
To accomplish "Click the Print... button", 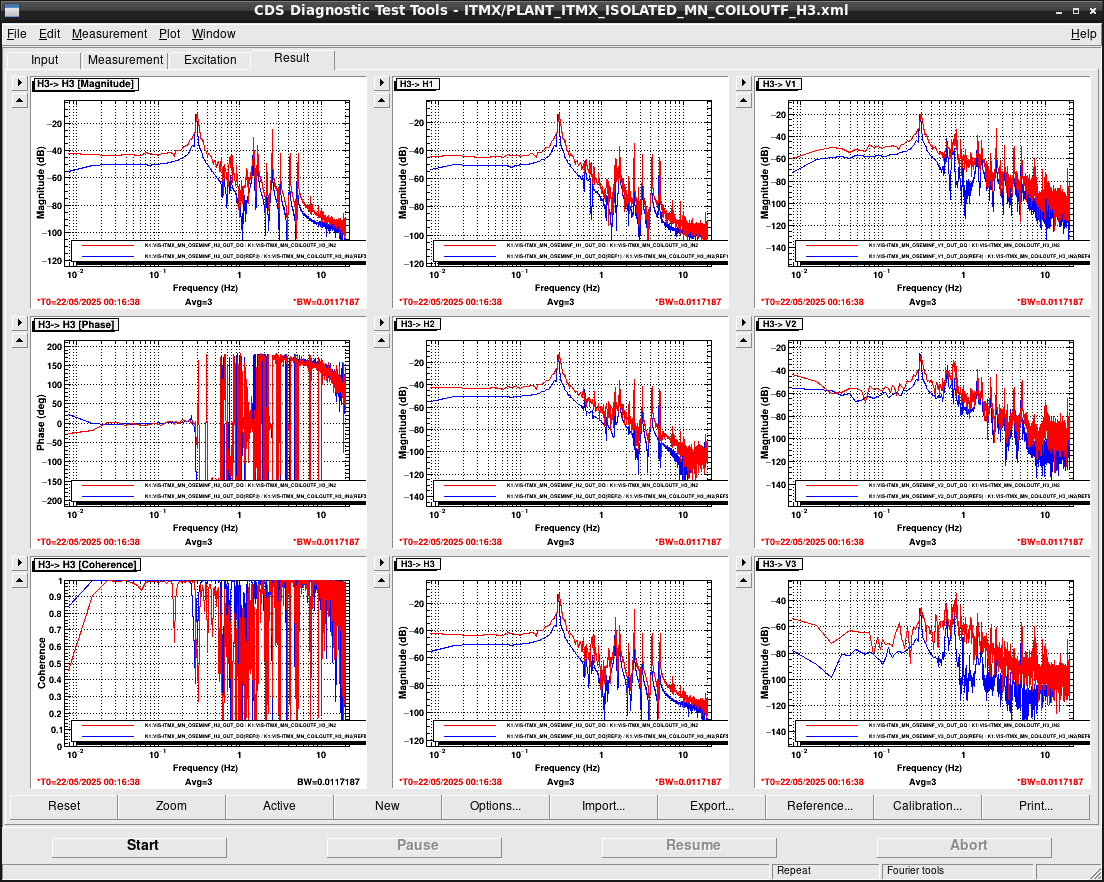I will [1036, 806].
